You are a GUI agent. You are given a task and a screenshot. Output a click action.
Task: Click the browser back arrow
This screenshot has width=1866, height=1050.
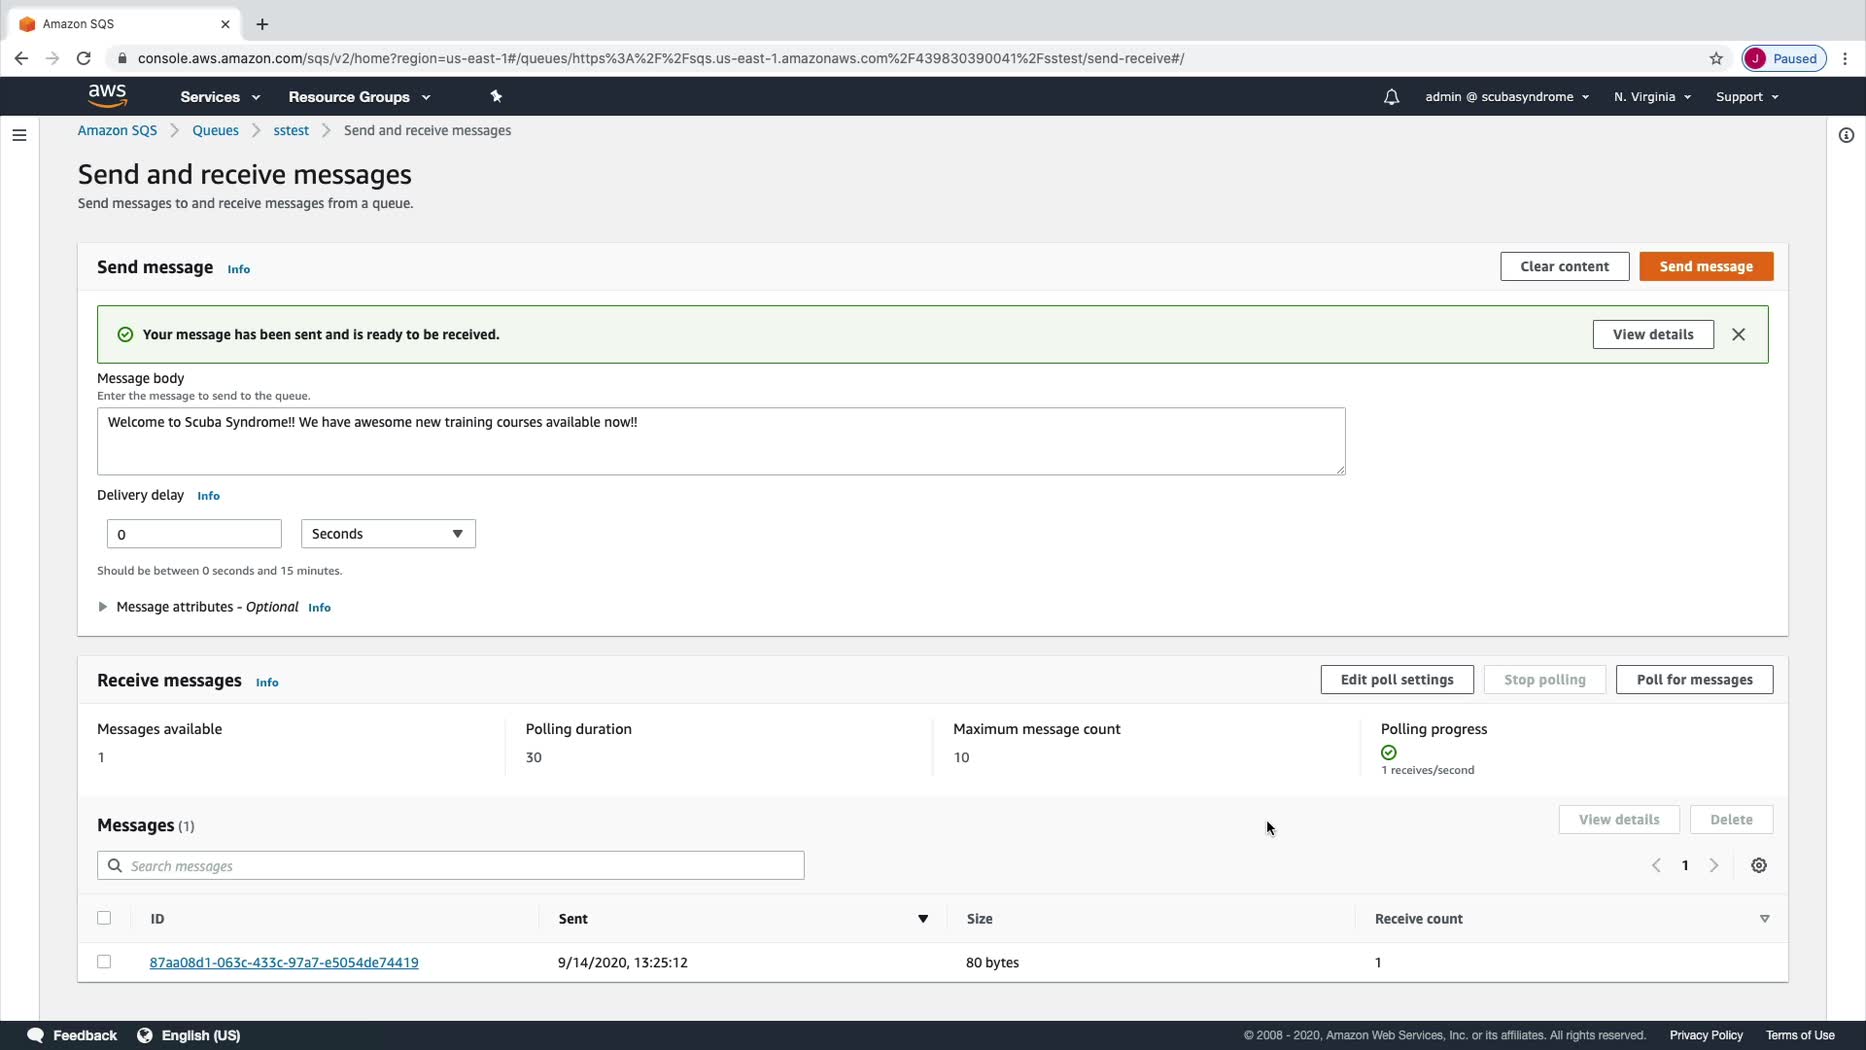click(x=21, y=58)
